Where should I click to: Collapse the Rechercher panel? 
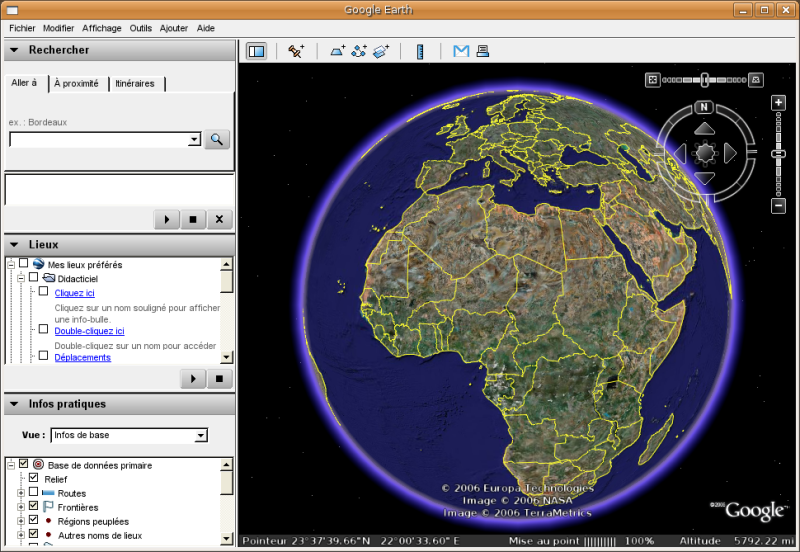pyautogui.click(x=14, y=50)
